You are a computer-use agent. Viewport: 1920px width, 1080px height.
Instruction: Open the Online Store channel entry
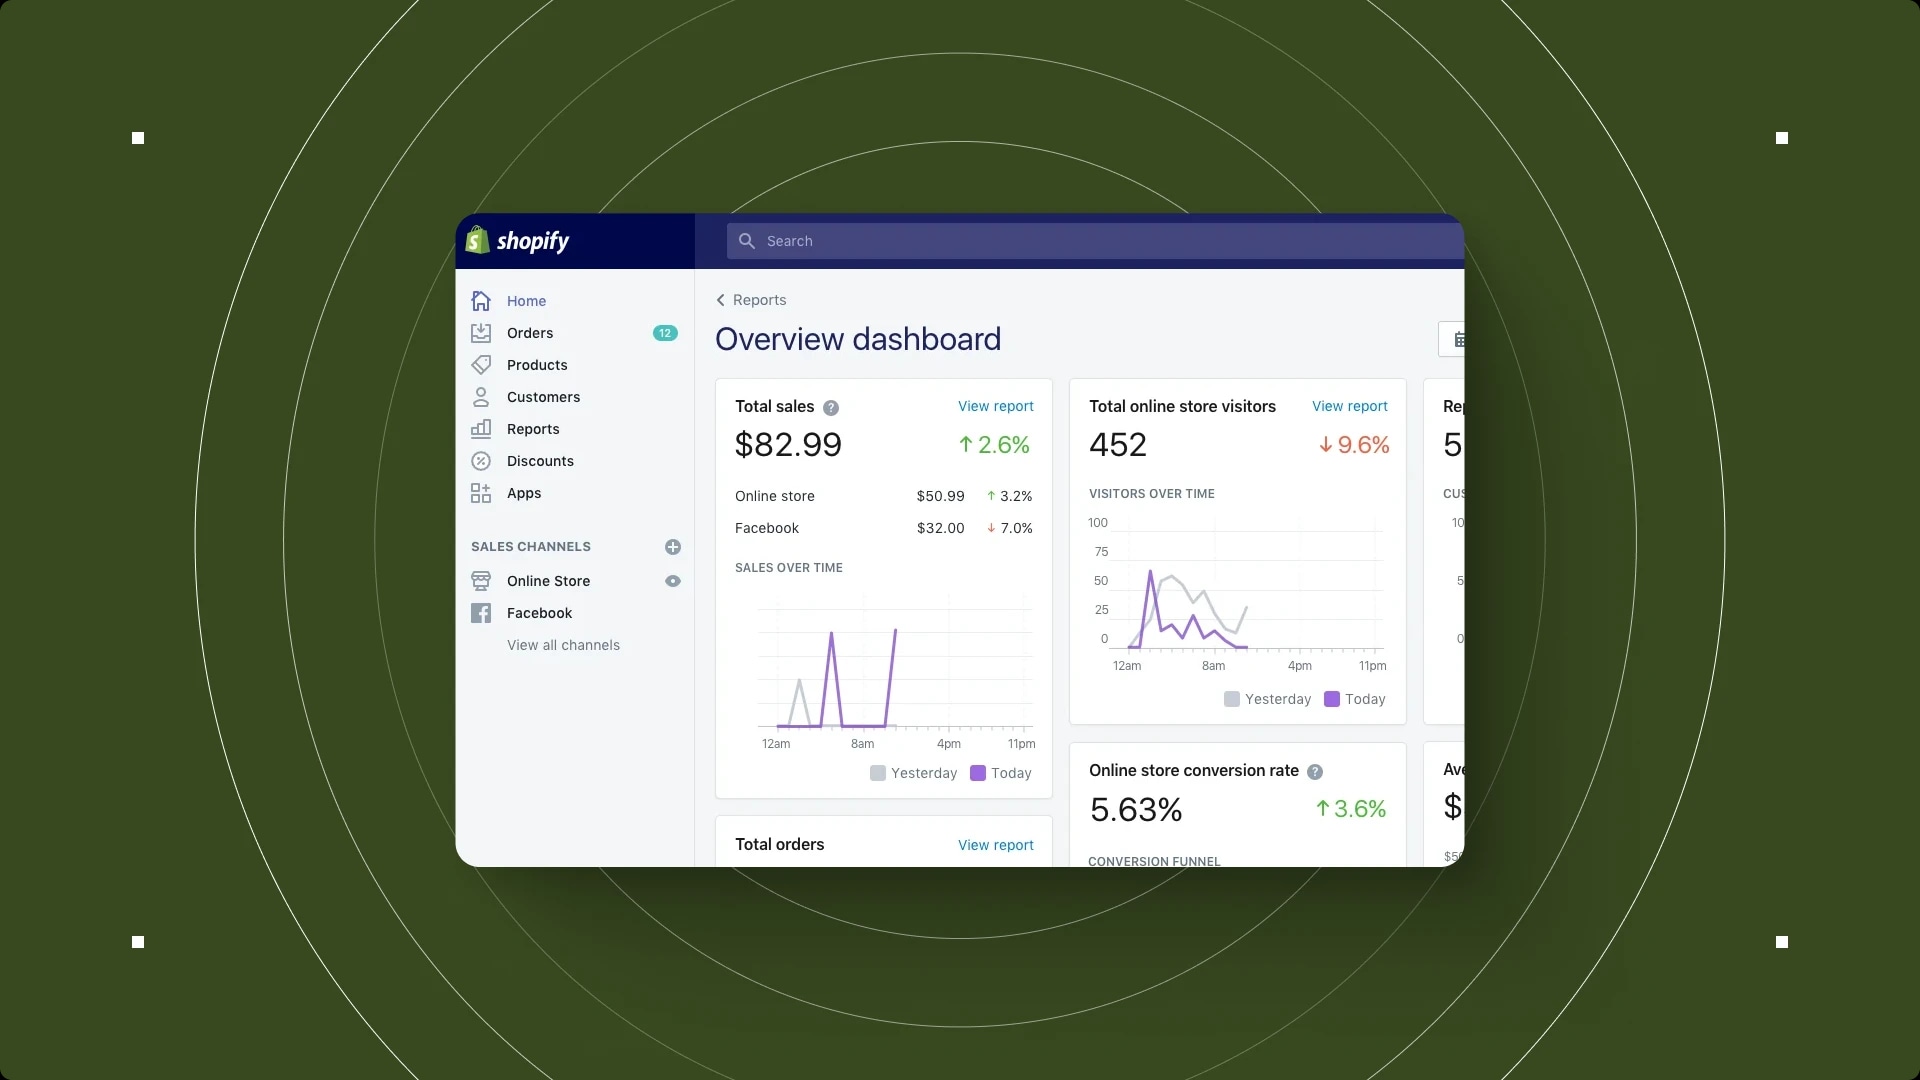click(x=548, y=580)
